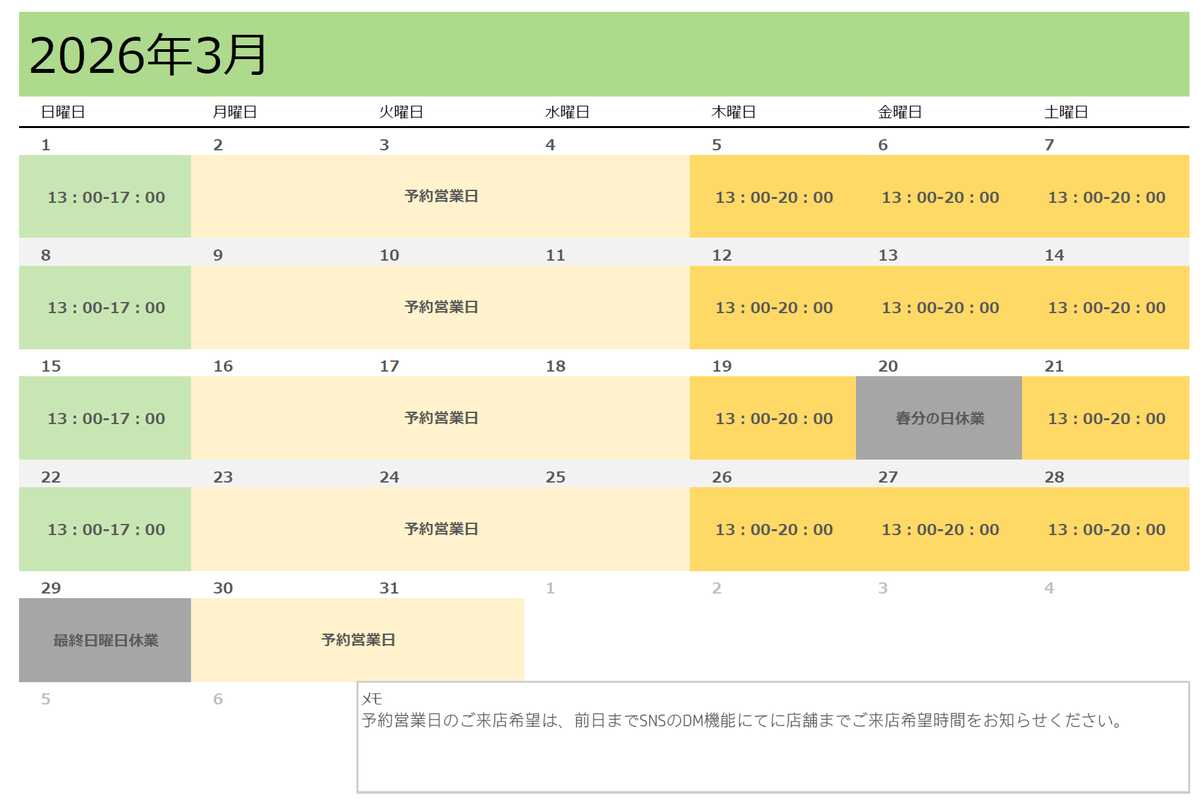This screenshot has width=1200, height=801.
Task: Select date number 29 above 最終日曜日休業
Action: (x=51, y=589)
